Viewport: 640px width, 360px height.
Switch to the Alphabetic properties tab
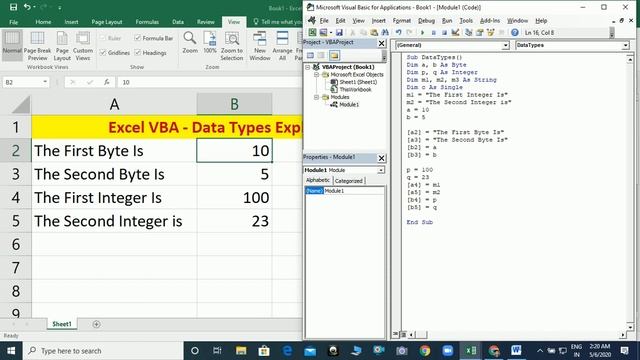tap(318, 180)
